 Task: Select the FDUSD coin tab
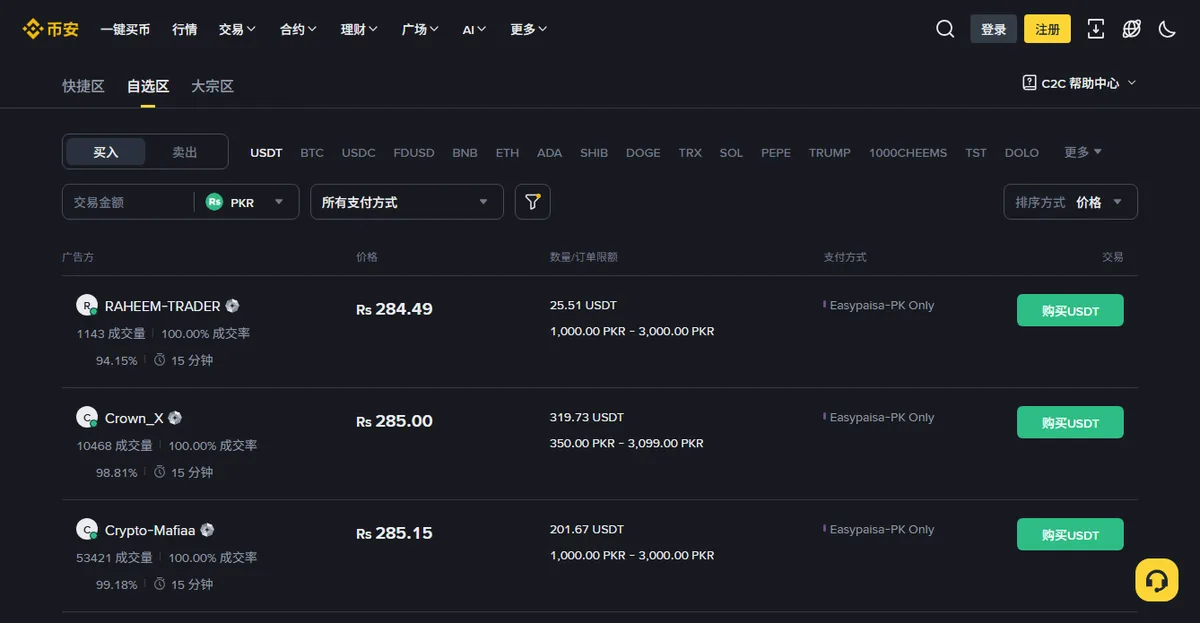[x=414, y=153]
